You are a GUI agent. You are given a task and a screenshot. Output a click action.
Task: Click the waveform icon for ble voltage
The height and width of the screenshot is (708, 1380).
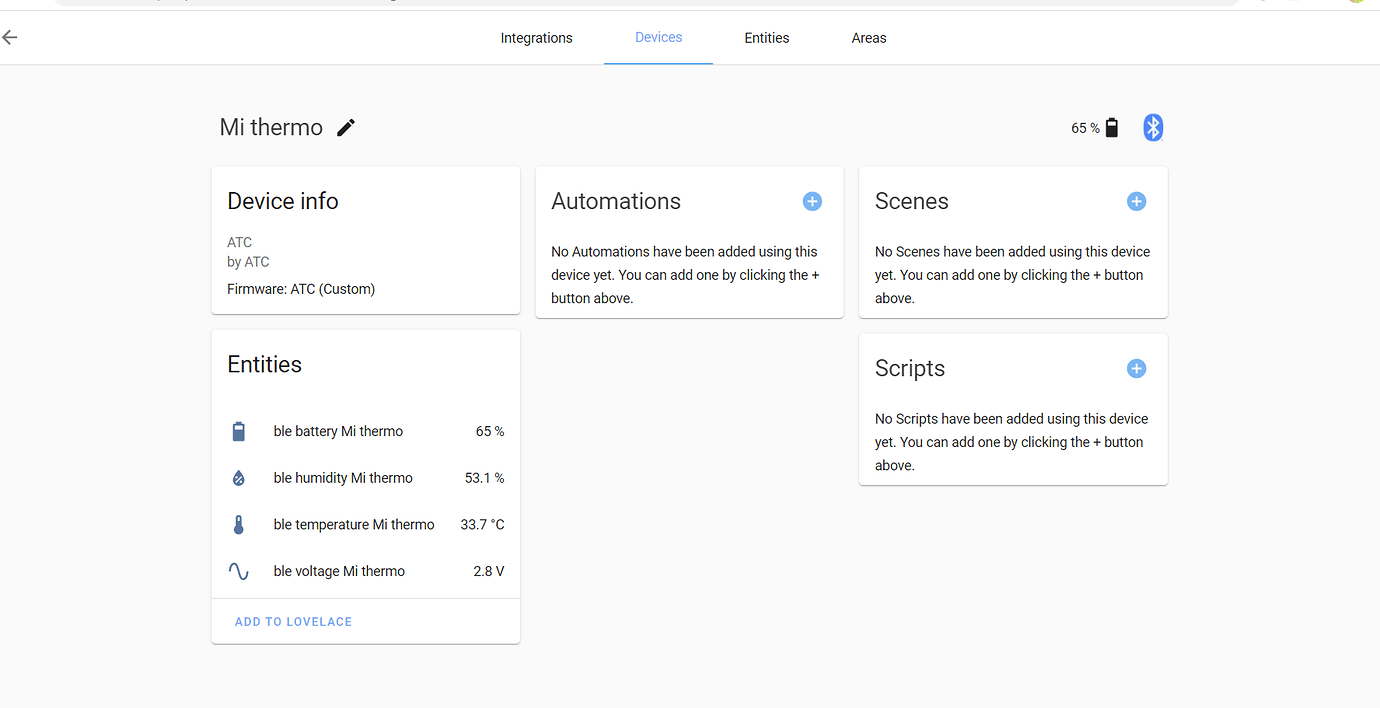coord(238,571)
